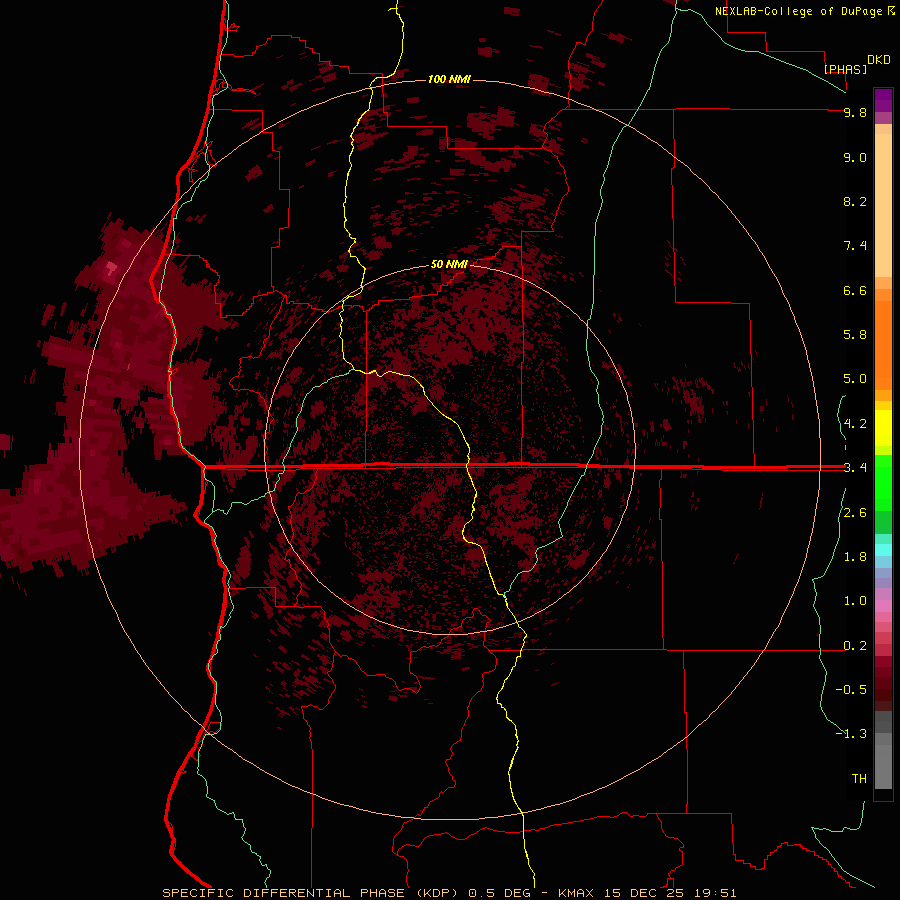Click the 50 NMI range ring label
Screen dimensions: 900x900
pyautogui.click(x=449, y=264)
